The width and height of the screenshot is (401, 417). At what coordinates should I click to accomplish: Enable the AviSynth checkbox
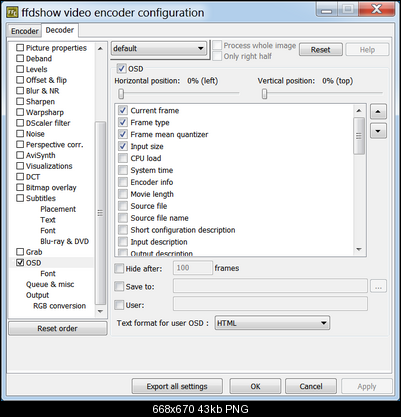coord(20,155)
